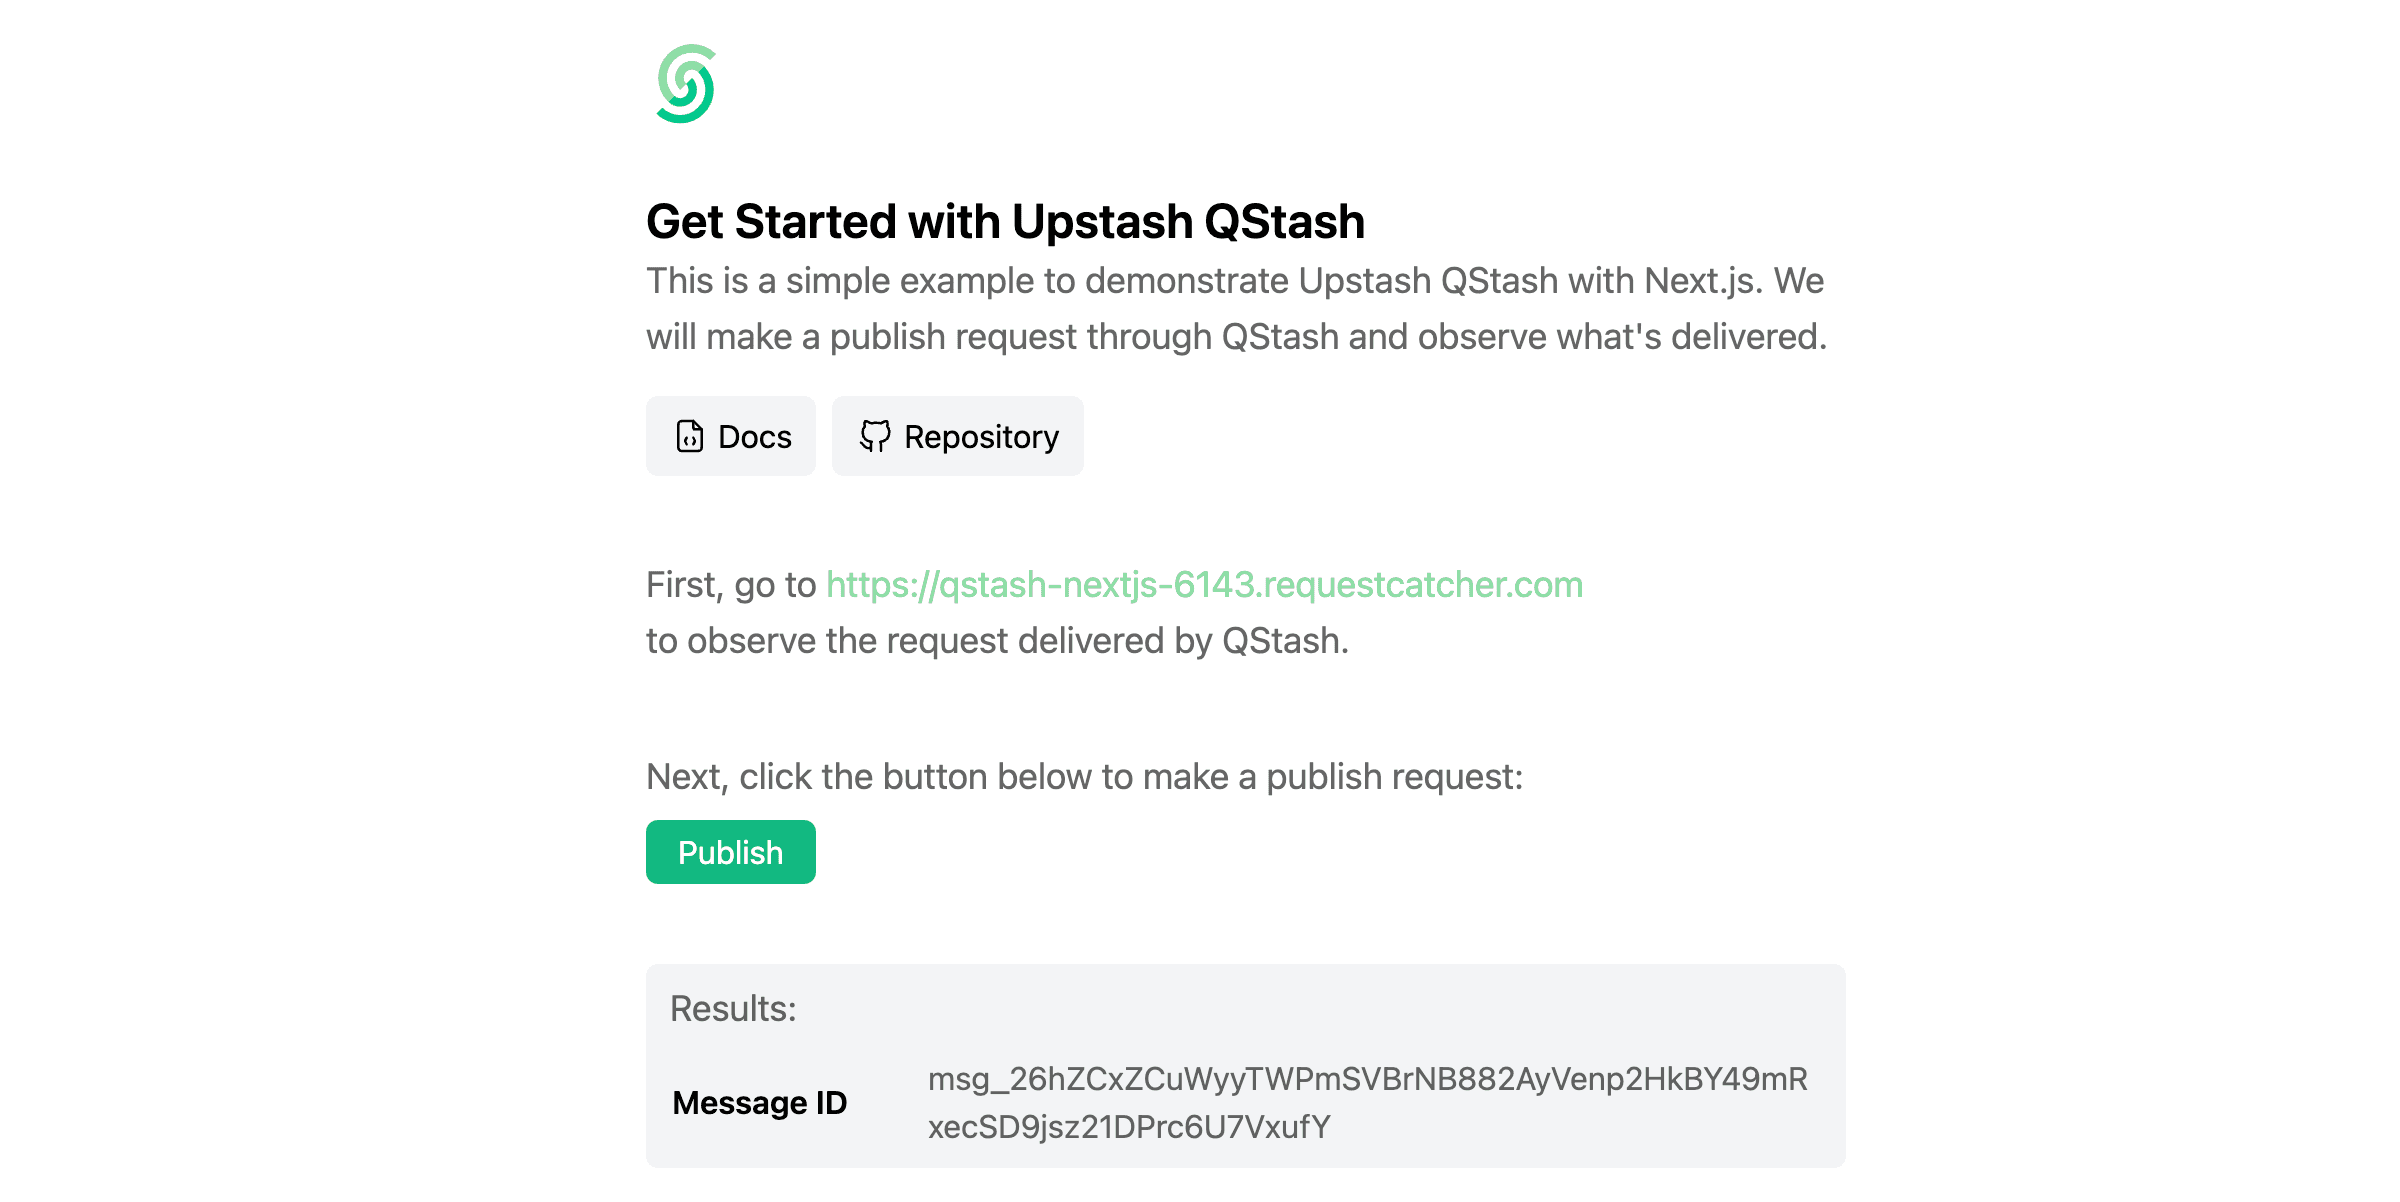
Task: Select the code-file icon in the Docs button
Action: point(688,436)
